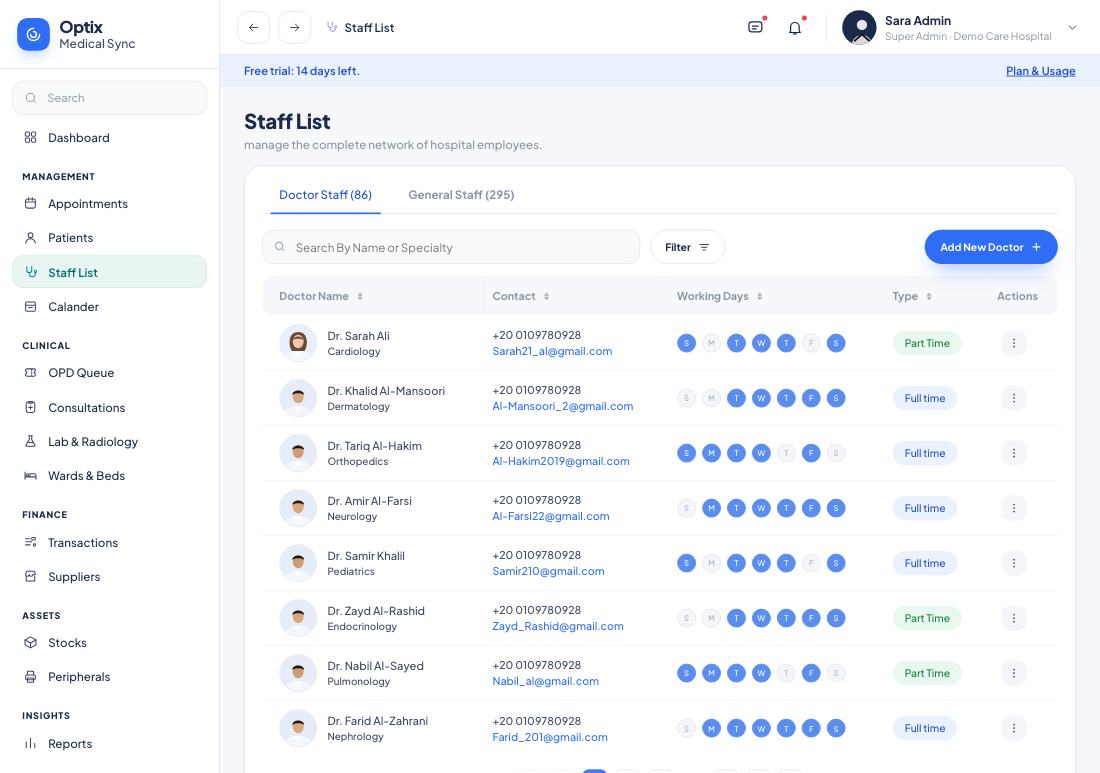Open actions menu for Dr. Zayd Al-Rashid
This screenshot has width=1100, height=773.
click(x=1014, y=618)
